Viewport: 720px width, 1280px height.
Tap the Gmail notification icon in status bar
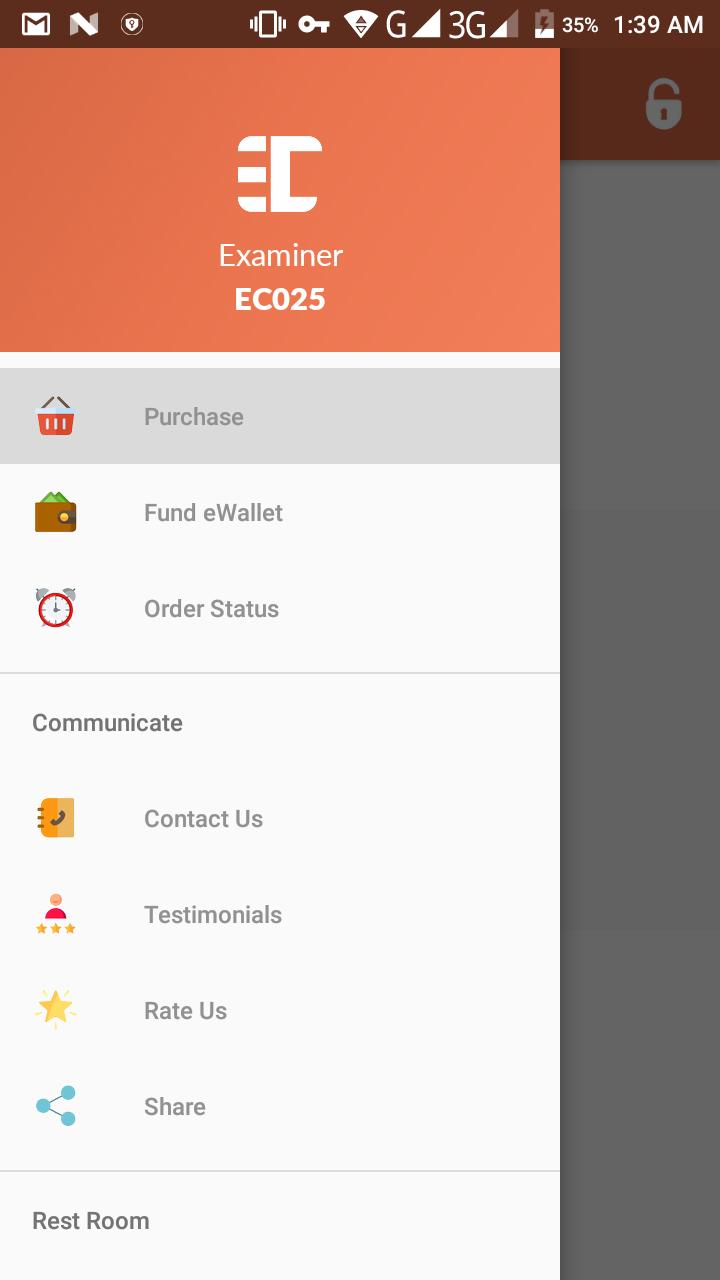36,24
